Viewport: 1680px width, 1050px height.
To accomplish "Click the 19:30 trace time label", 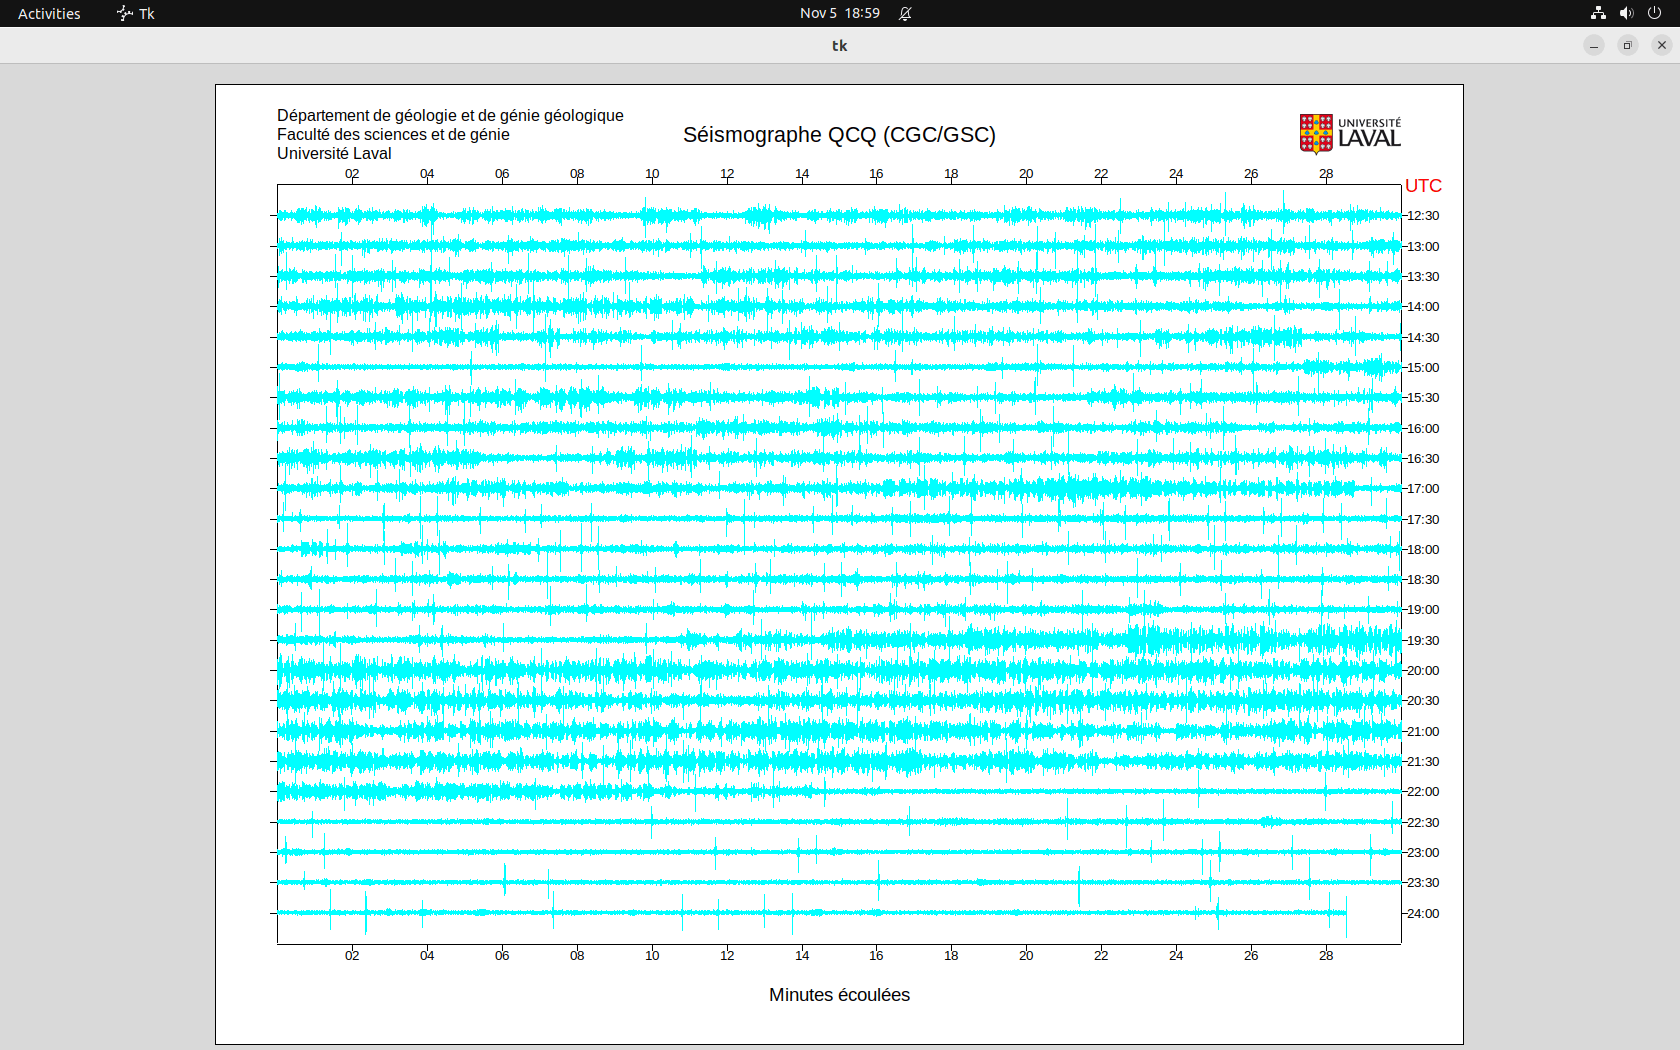I will 1423,641.
